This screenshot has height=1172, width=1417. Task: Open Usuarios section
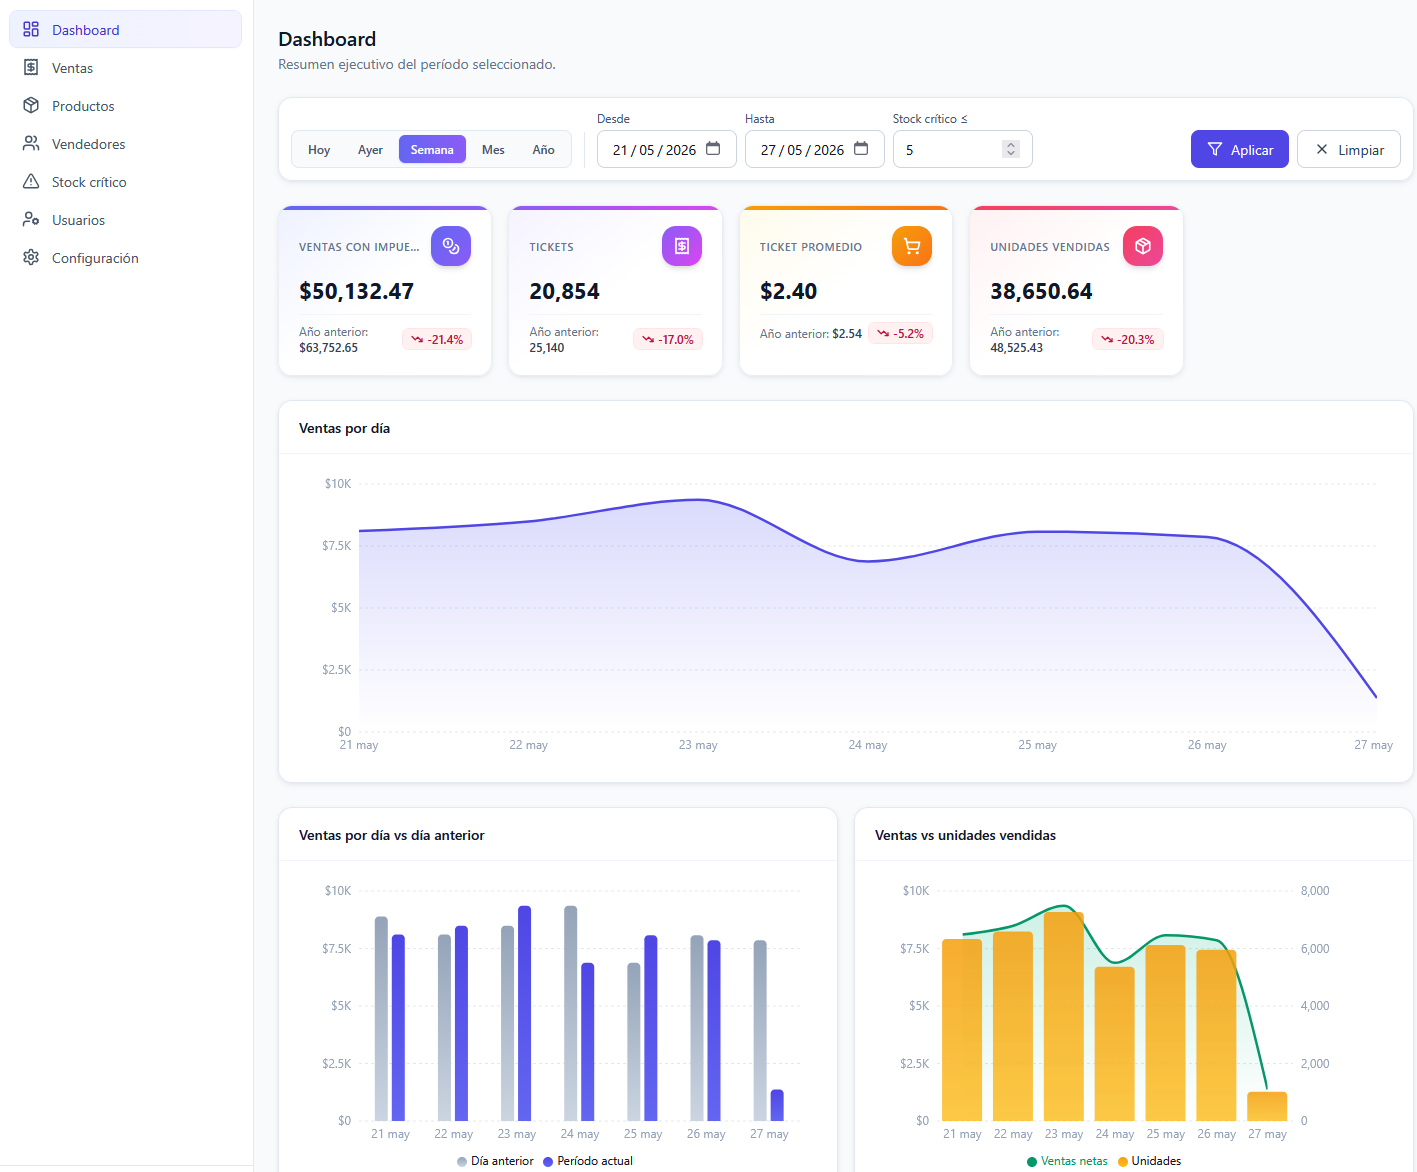pos(125,220)
